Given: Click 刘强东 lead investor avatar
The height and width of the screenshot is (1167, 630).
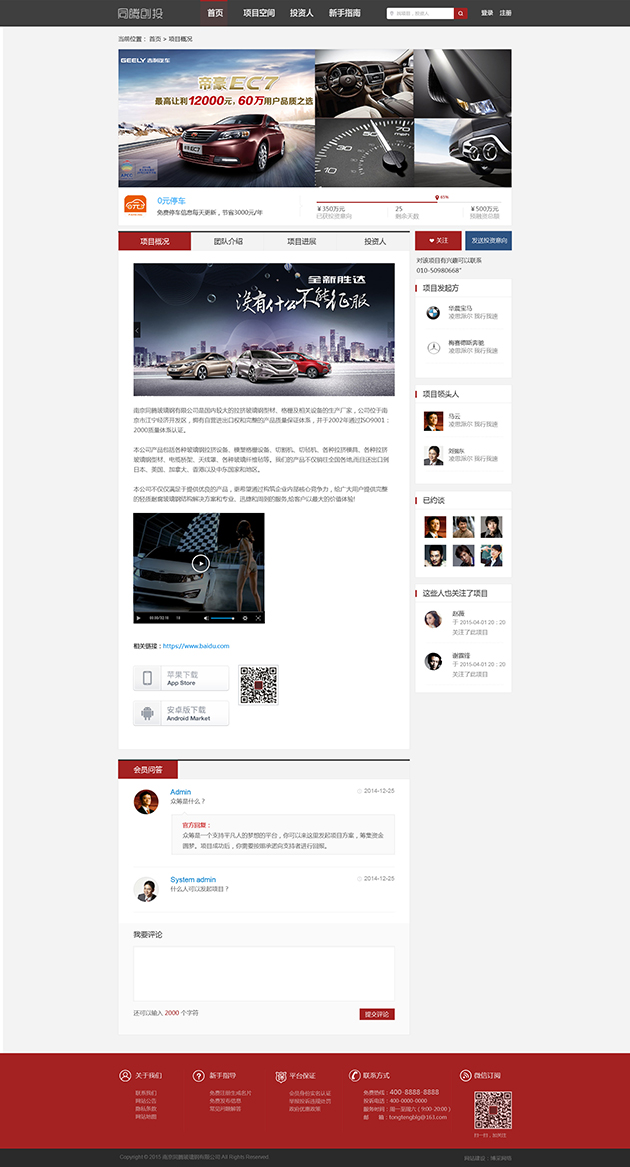Looking at the screenshot, I should click(433, 455).
